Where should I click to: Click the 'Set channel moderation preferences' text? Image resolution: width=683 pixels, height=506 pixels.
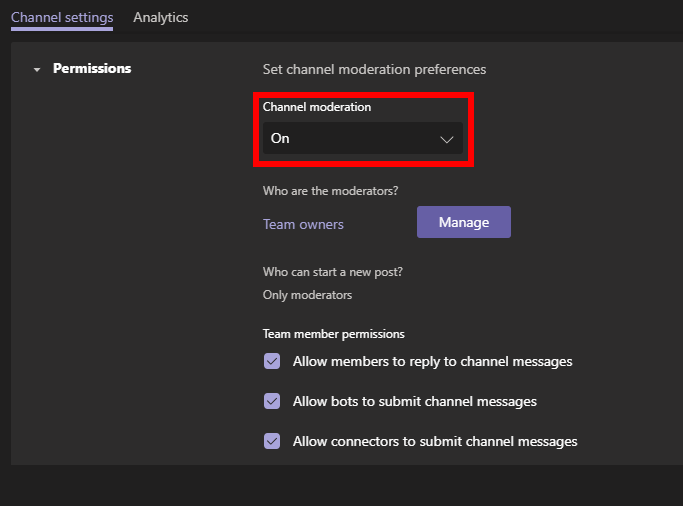click(374, 70)
